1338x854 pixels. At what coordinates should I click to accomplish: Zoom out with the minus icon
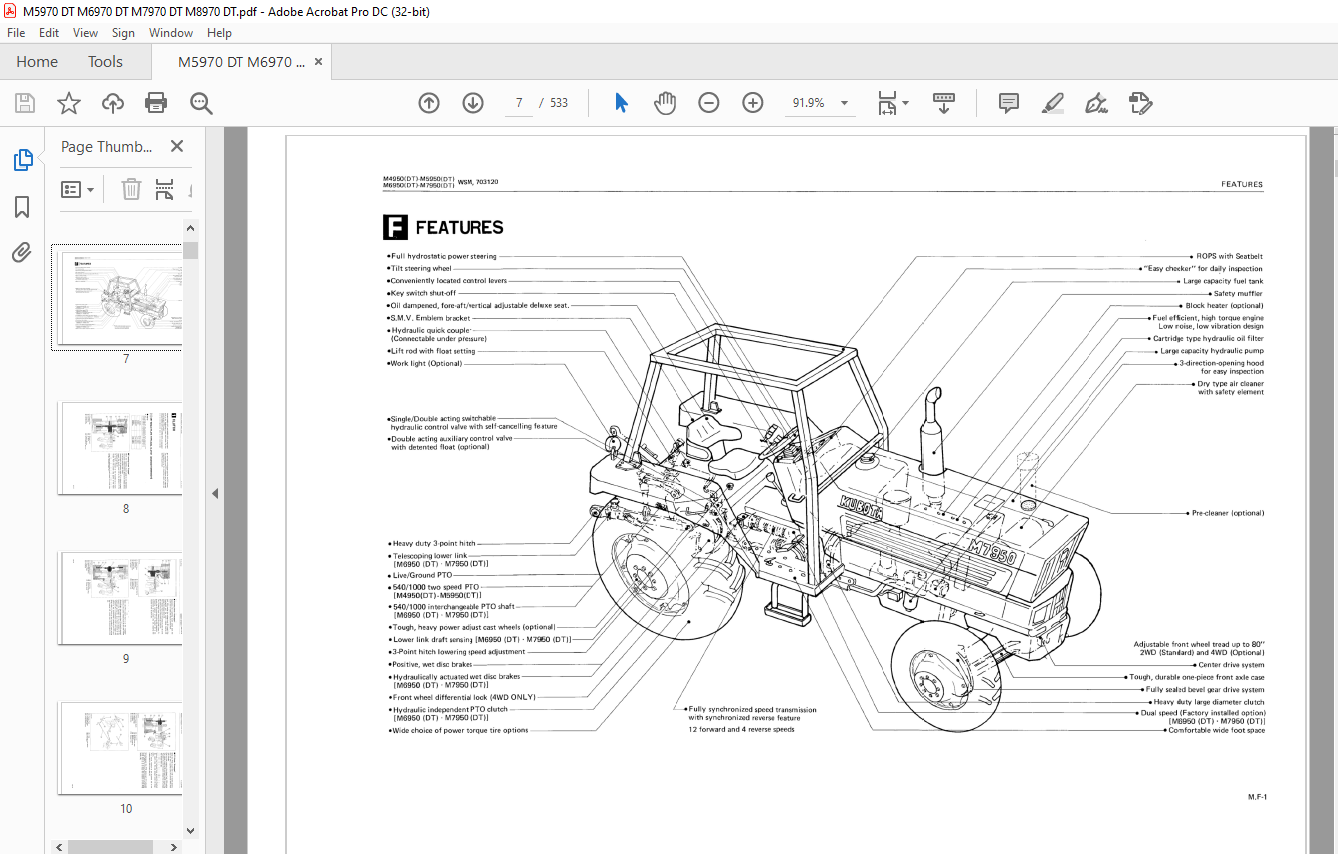[709, 103]
